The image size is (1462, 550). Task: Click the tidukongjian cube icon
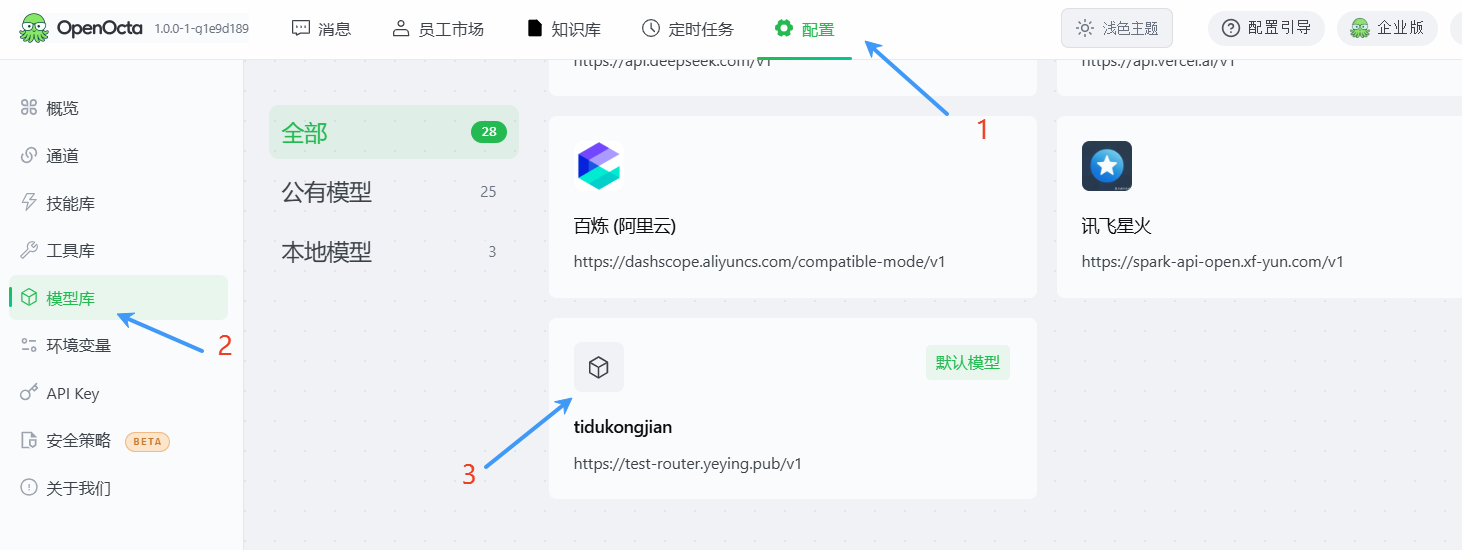pyautogui.click(x=599, y=367)
